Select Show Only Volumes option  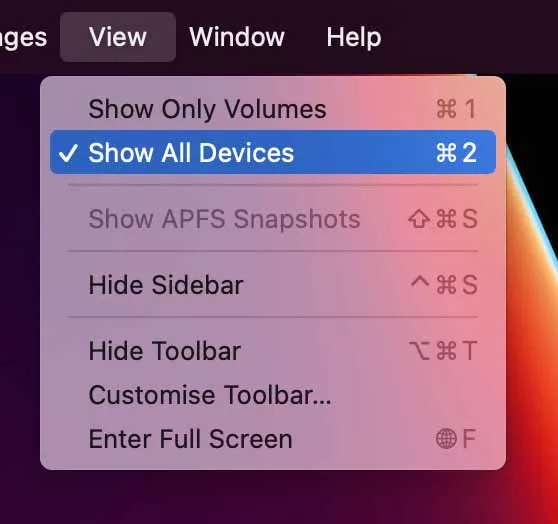[x=273, y=109]
